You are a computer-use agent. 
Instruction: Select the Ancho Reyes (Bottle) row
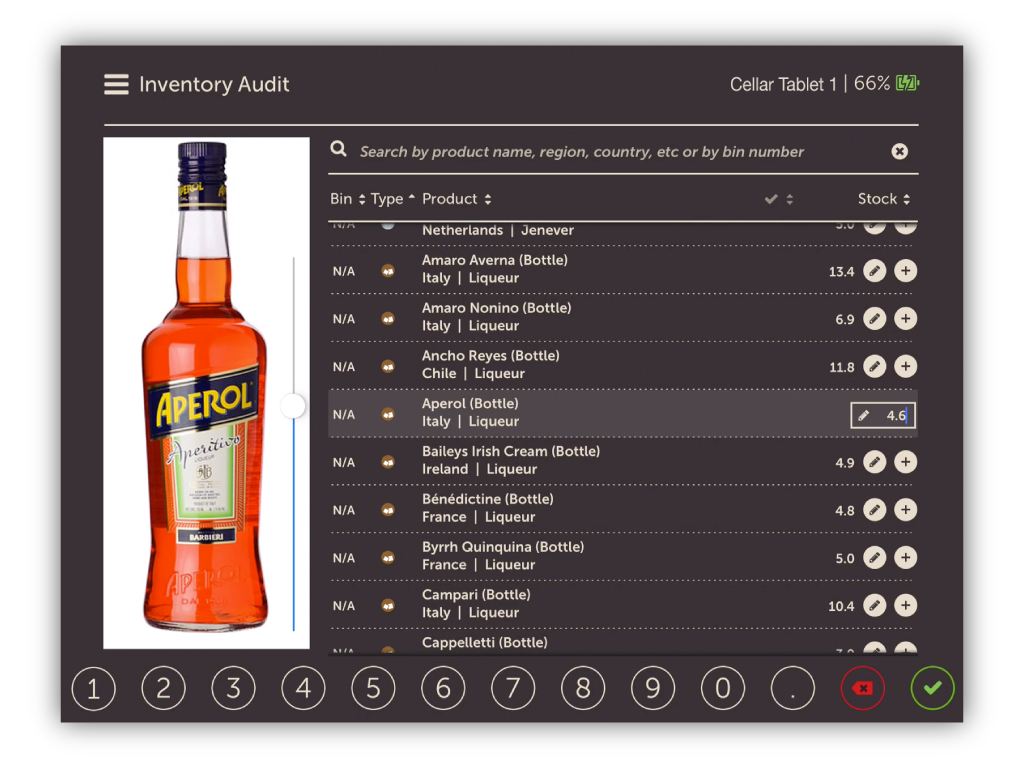pos(623,366)
